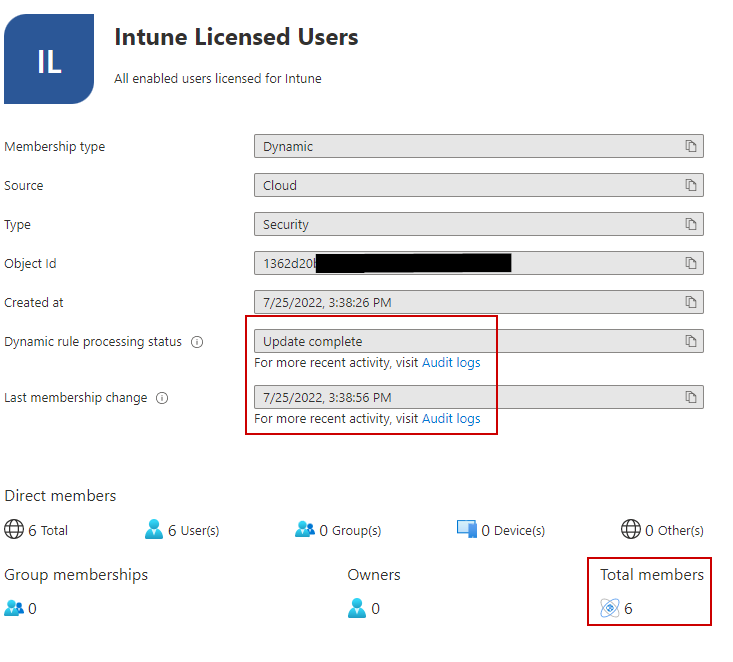Open the 0 Device(s) direct members
Screen dimensions: 733x662
pos(501,530)
